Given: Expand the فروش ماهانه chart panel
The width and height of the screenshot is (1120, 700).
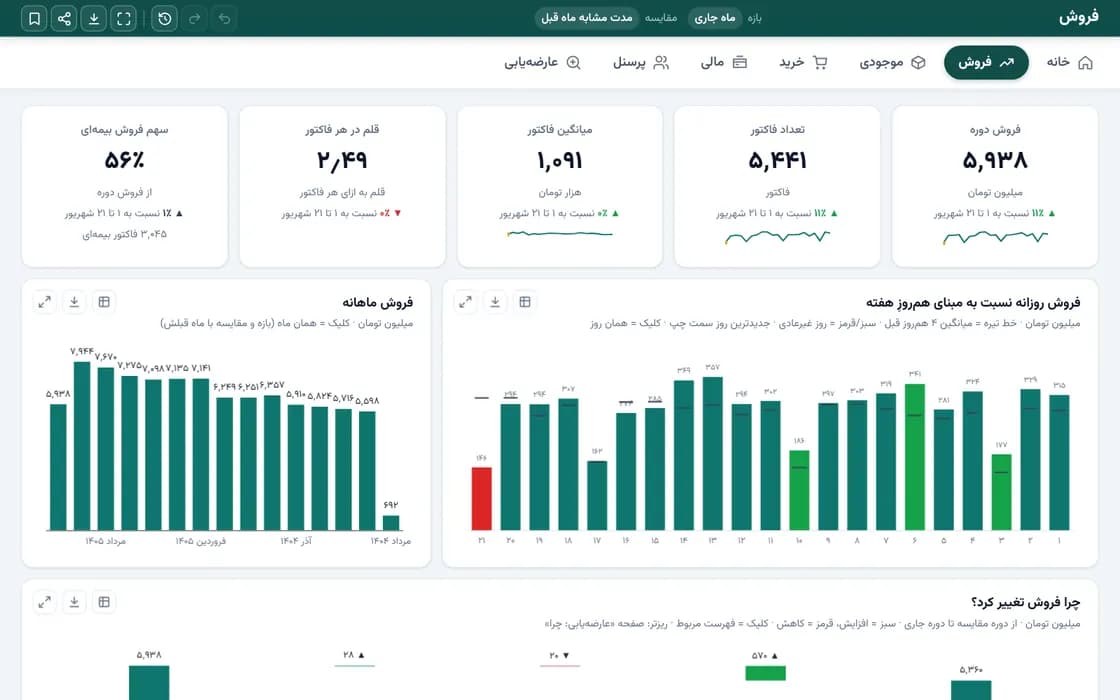Looking at the screenshot, I should click(x=44, y=302).
